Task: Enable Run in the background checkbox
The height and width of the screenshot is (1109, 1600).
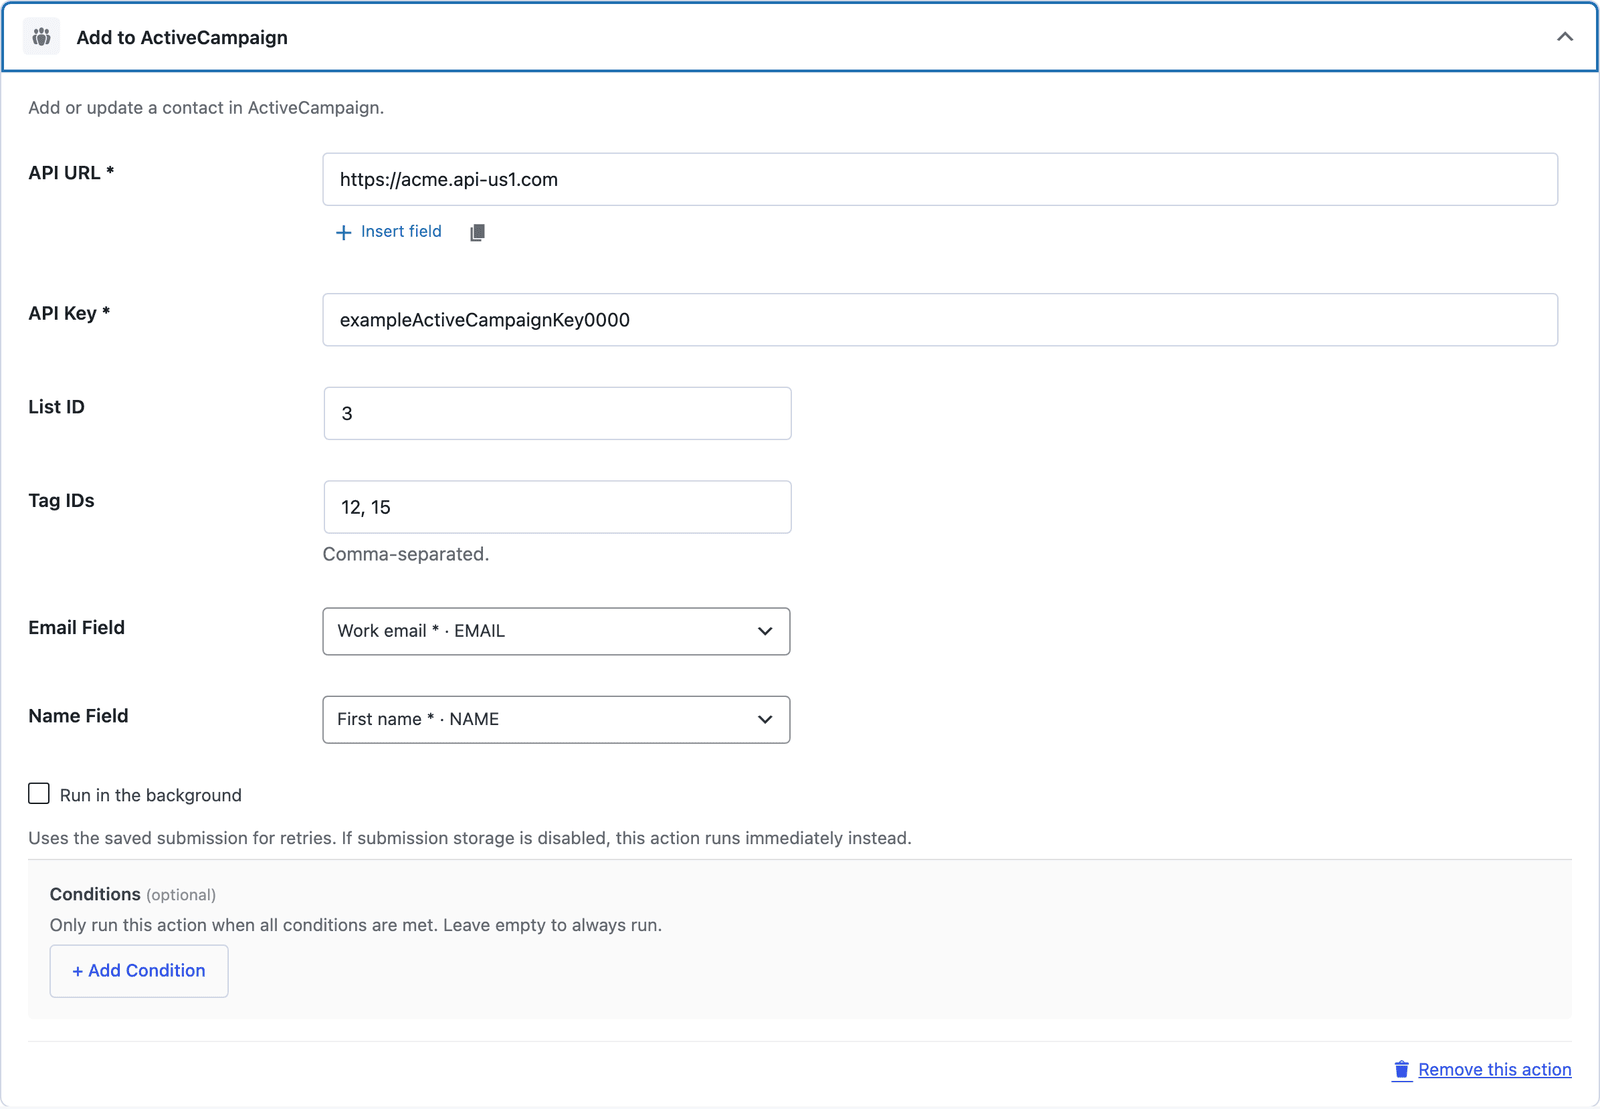Action: pos(39,793)
